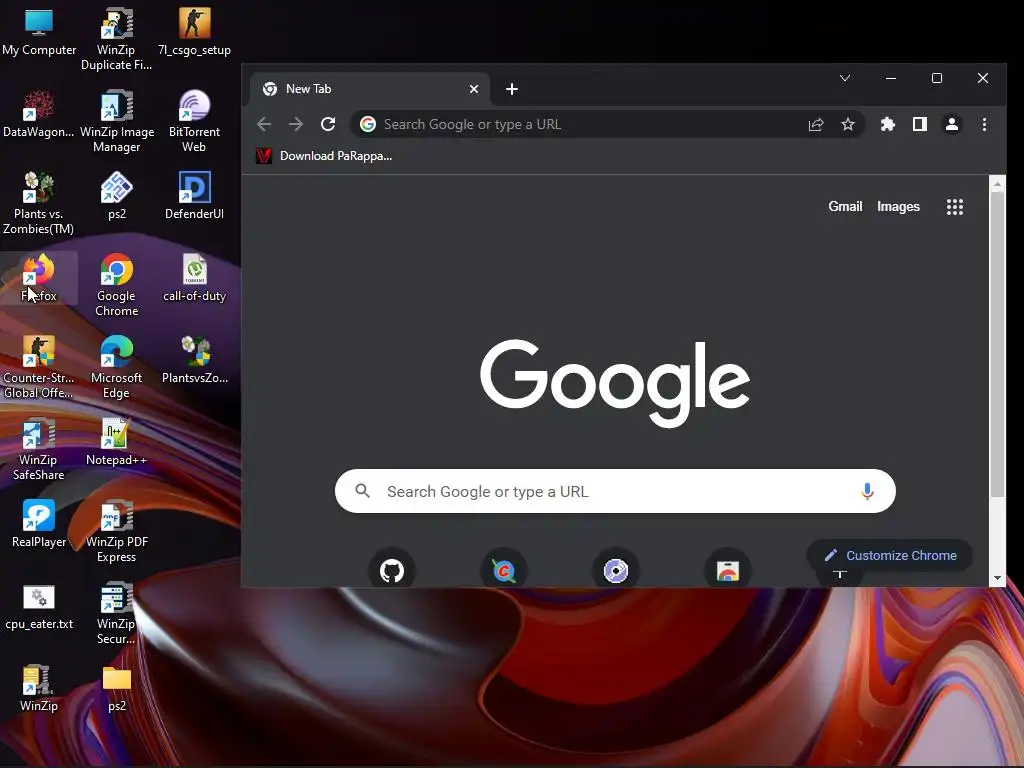Viewport: 1024px width, 768px height.
Task: Maximize the Chrome window
Action: click(x=936, y=78)
